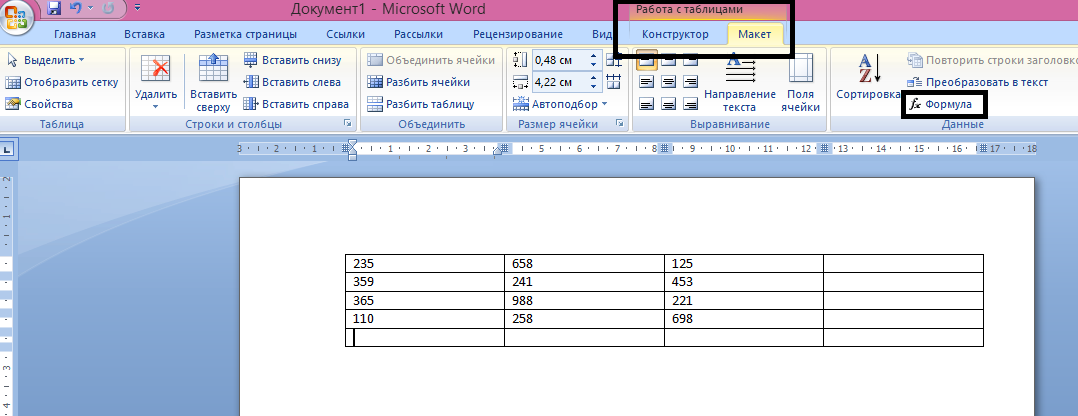Click table cell containing 235
The width and height of the screenshot is (1078, 416).
[x=425, y=263]
